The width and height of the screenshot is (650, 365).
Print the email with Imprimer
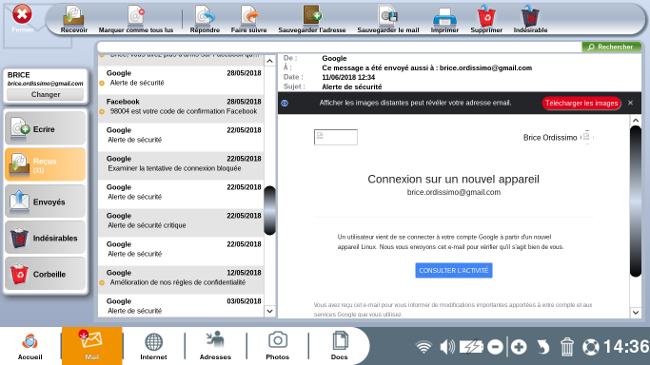pos(444,19)
